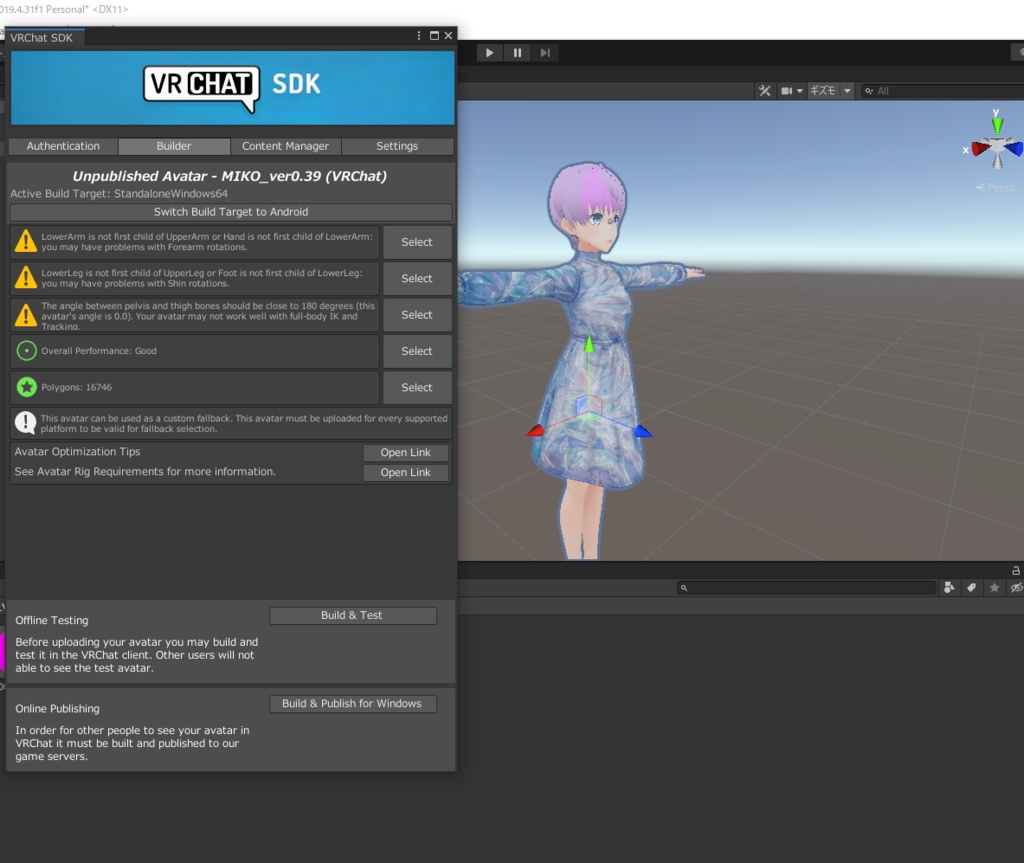Toggle the hidden-objects eye icon in Inspector bar
This screenshot has height=863, width=1024.
pos(1014,588)
